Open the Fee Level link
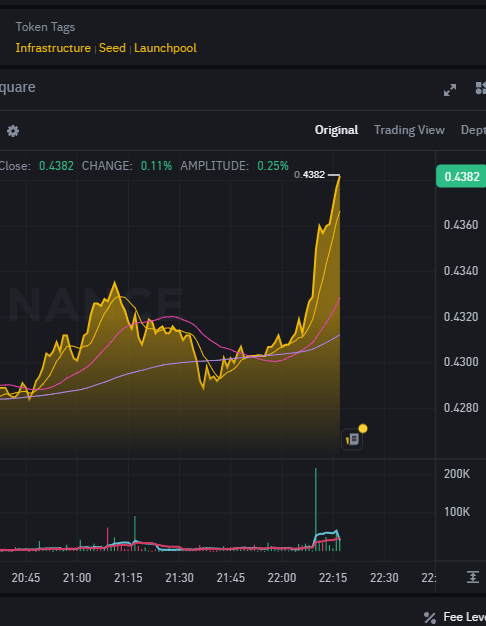The image size is (486, 626). tap(464, 617)
